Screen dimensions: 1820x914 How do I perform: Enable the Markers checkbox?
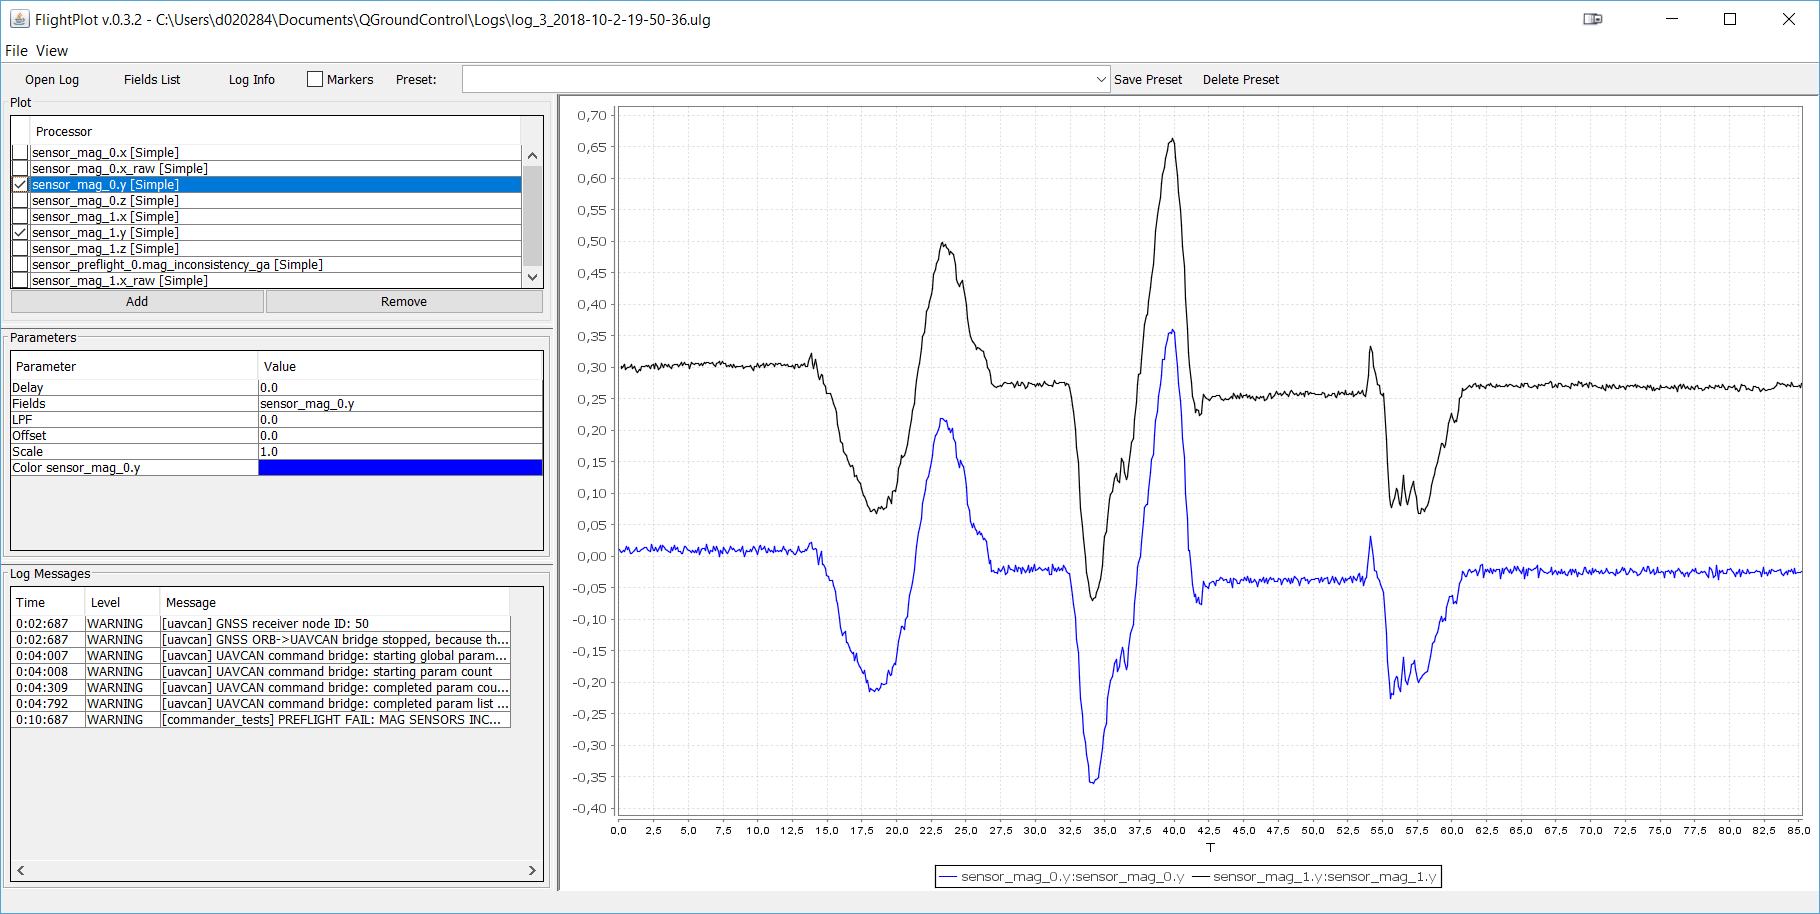[315, 78]
